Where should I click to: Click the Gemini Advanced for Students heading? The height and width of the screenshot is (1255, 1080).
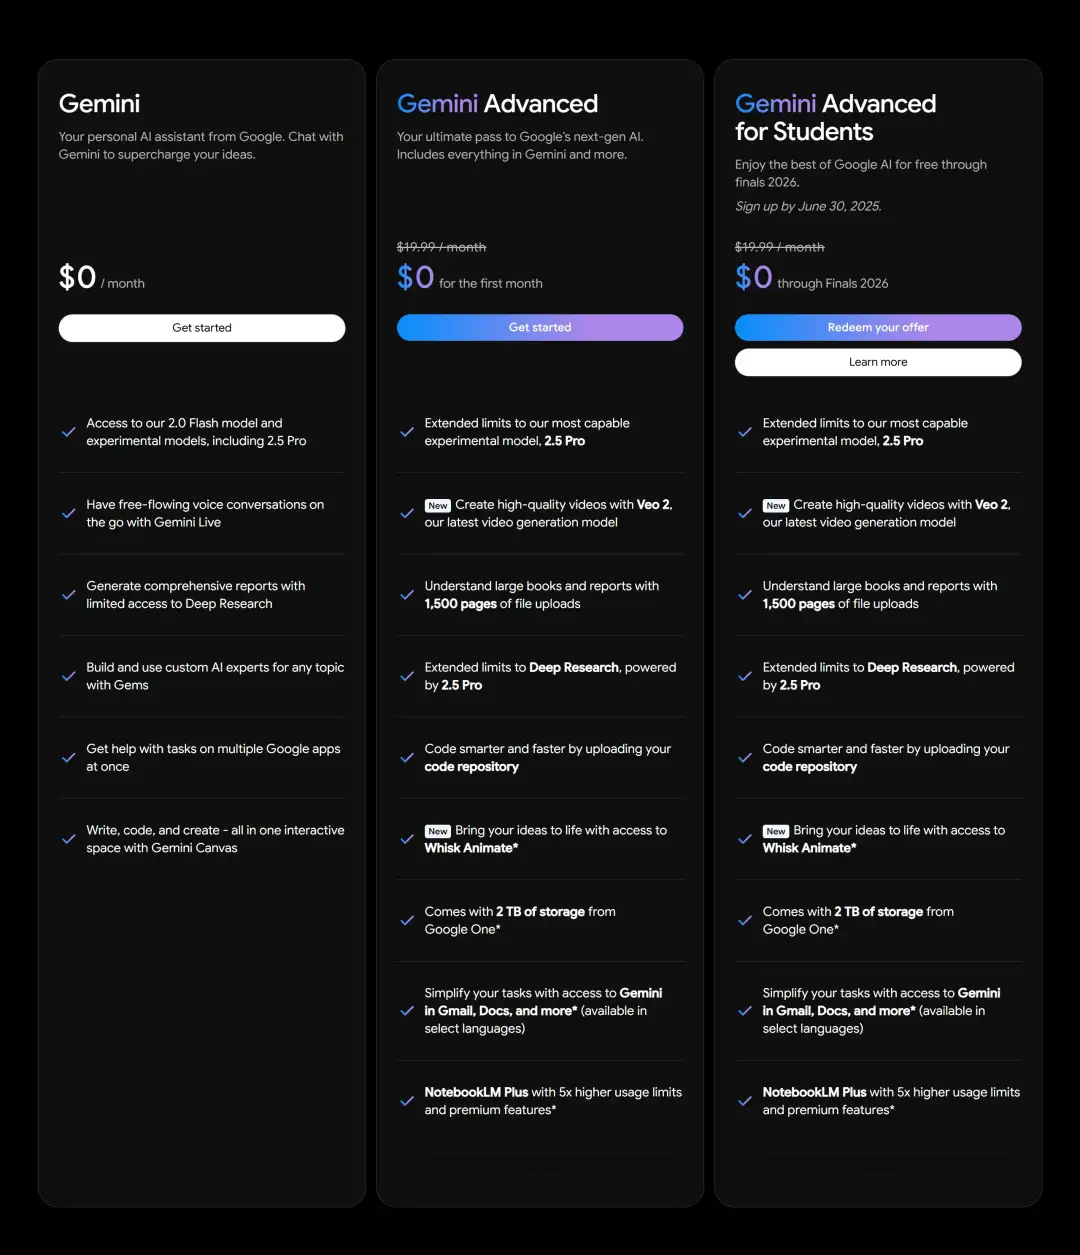tap(835, 118)
